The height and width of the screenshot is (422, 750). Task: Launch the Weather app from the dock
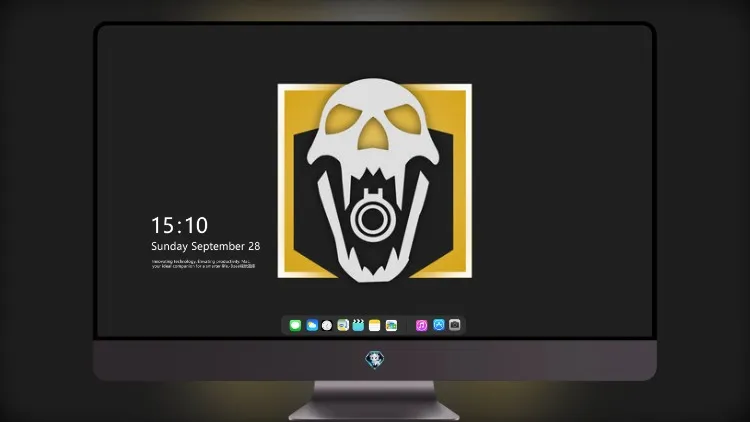[312, 325]
